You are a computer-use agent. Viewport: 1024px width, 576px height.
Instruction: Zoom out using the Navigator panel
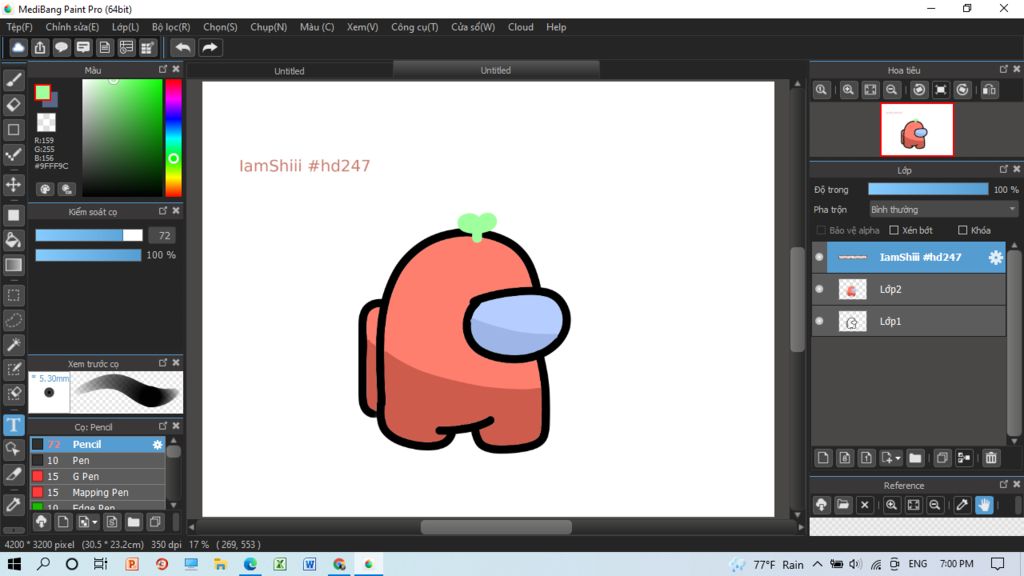click(891, 90)
